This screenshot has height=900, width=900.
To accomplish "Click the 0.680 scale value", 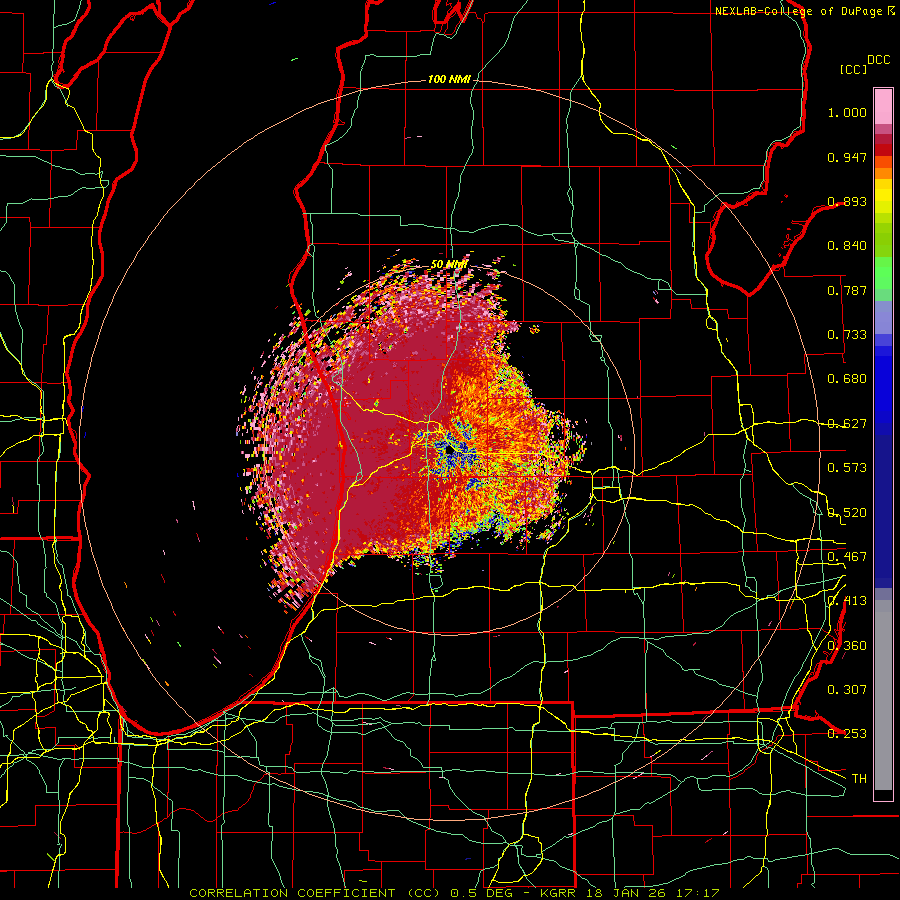I will point(847,379).
